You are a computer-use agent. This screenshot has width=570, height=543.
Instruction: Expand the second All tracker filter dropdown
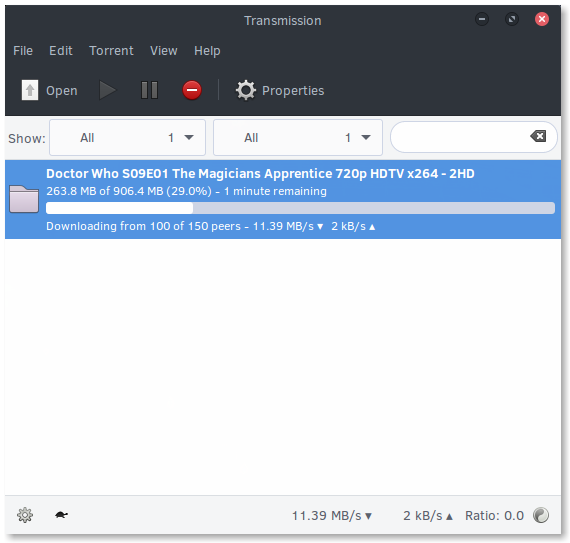pos(298,138)
